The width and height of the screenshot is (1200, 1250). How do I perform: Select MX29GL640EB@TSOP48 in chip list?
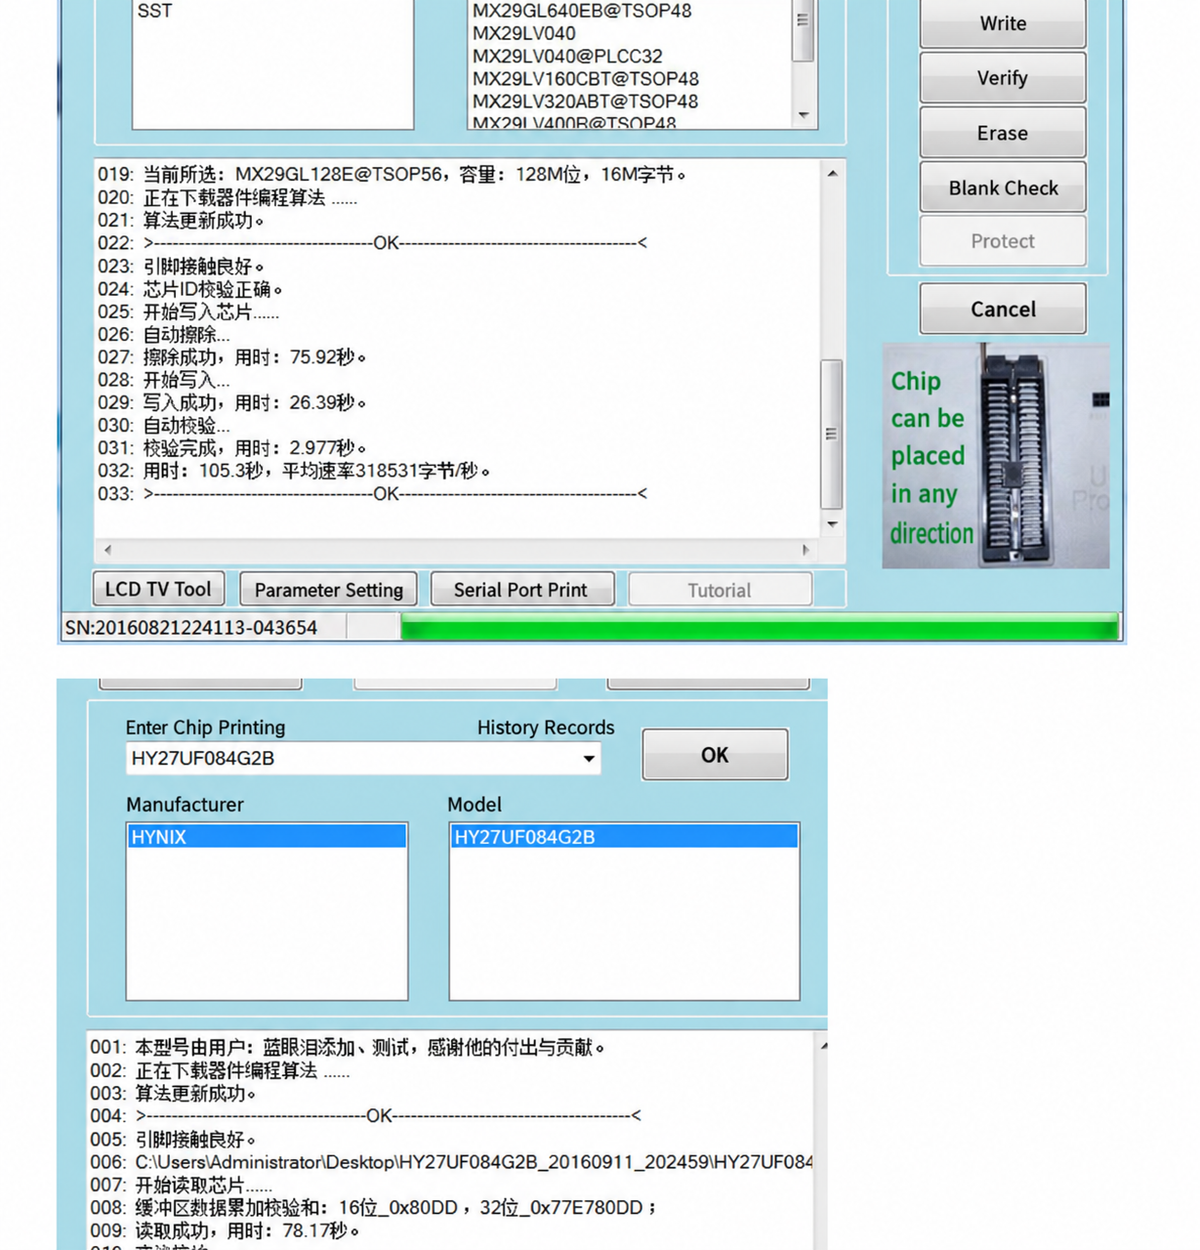582,11
